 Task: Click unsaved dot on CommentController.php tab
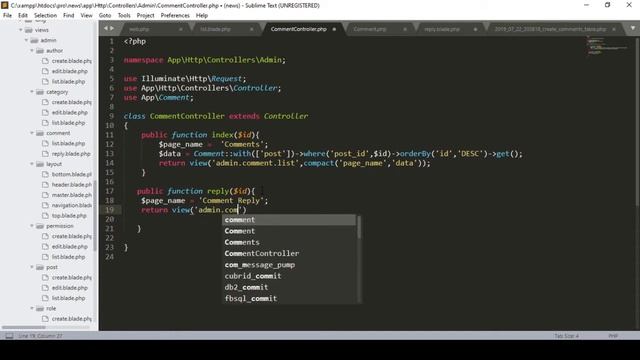[334, 29]
